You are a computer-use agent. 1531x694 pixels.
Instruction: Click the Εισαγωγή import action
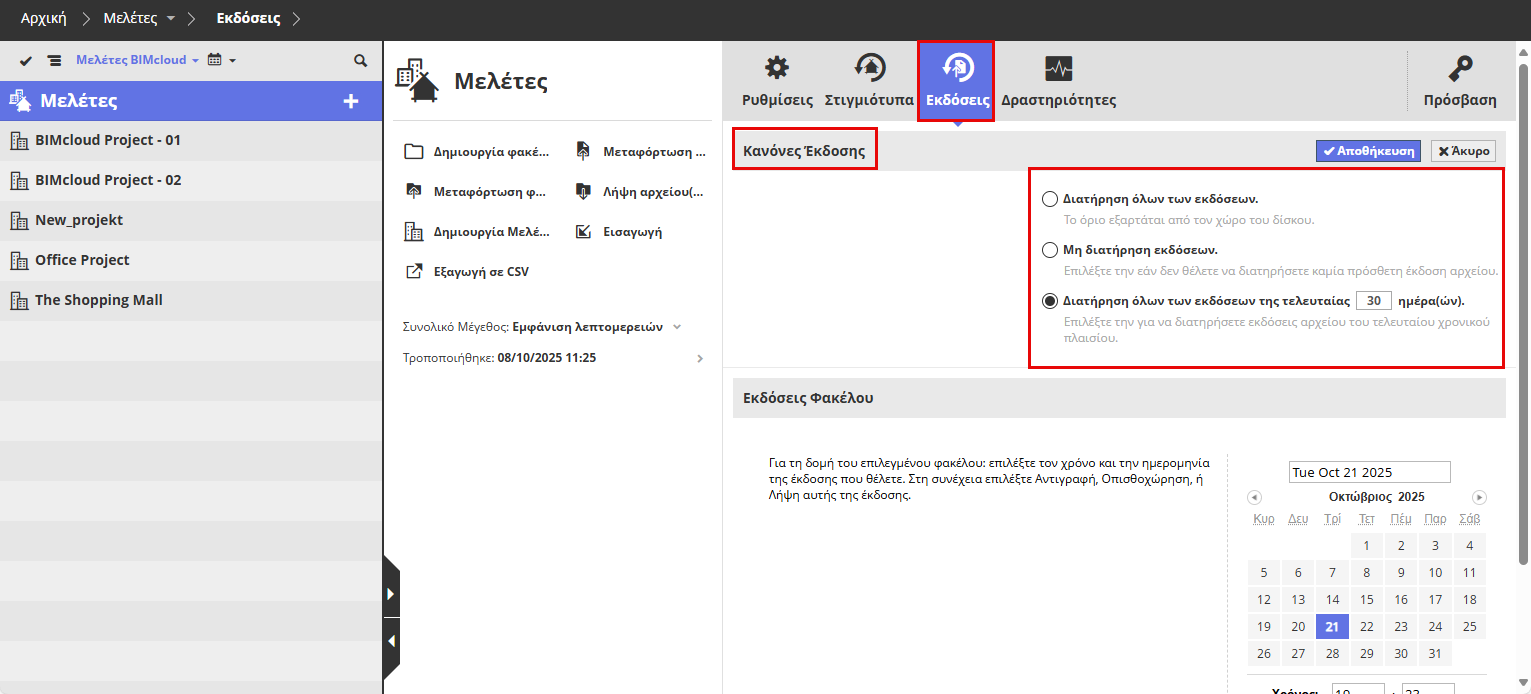click(619, 231)
